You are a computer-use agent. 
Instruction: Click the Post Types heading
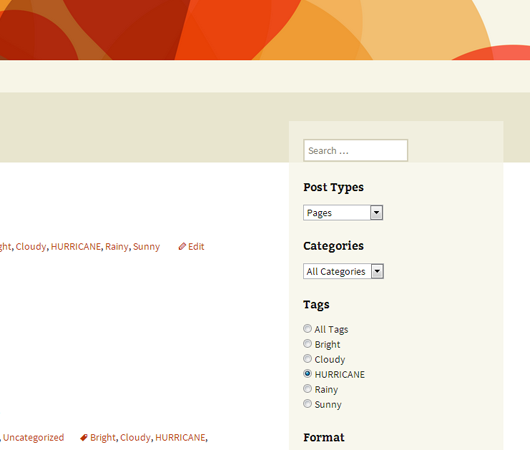pos(333,187)
